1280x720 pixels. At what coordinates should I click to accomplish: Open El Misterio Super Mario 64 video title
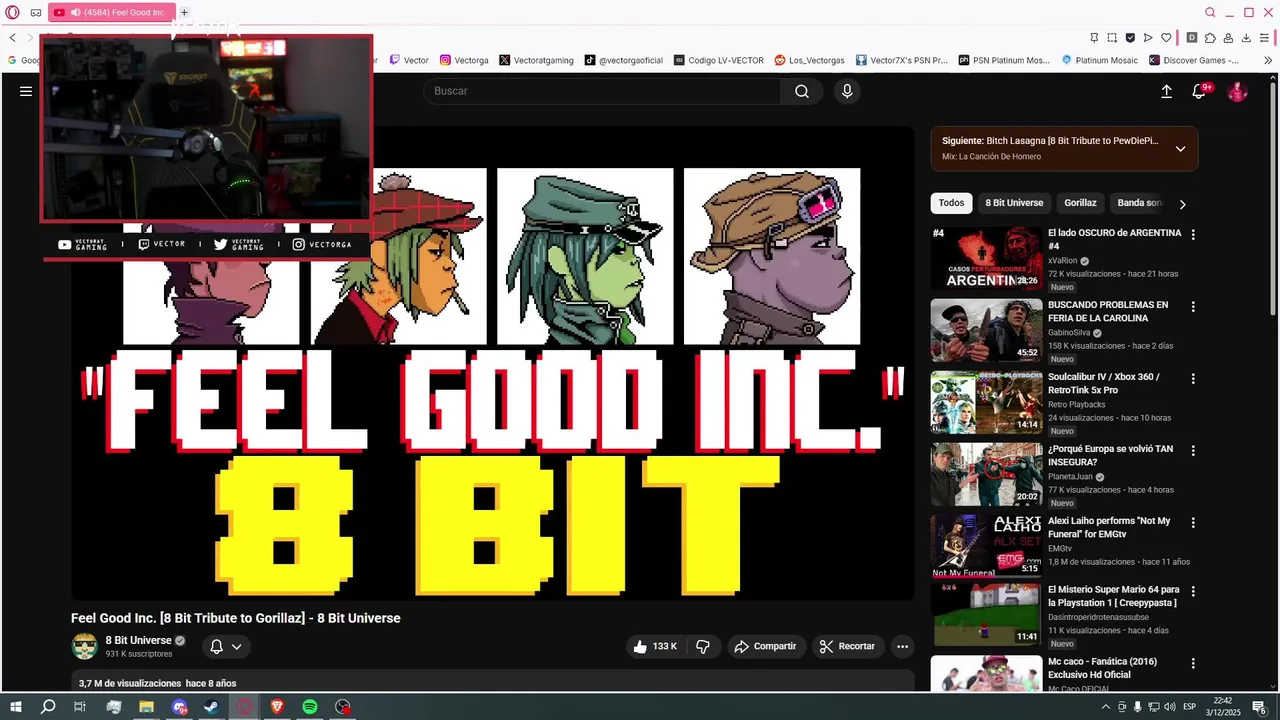tap(1113, 596)
